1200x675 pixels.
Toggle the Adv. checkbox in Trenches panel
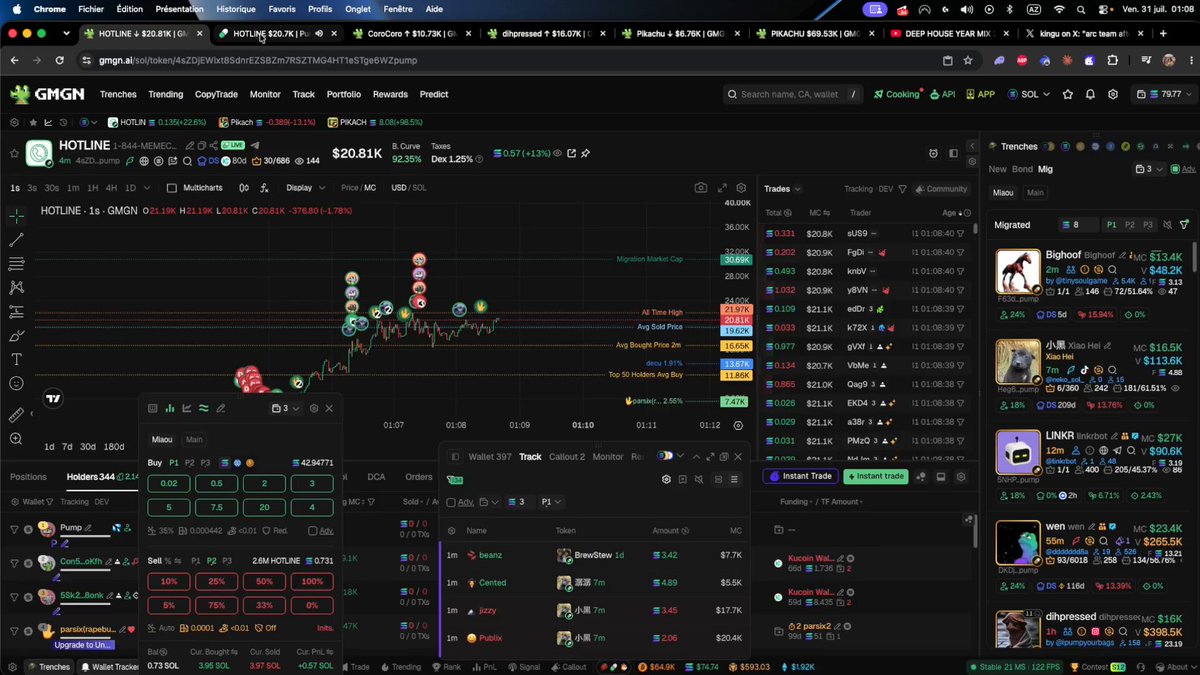(x=1174, y=169)
